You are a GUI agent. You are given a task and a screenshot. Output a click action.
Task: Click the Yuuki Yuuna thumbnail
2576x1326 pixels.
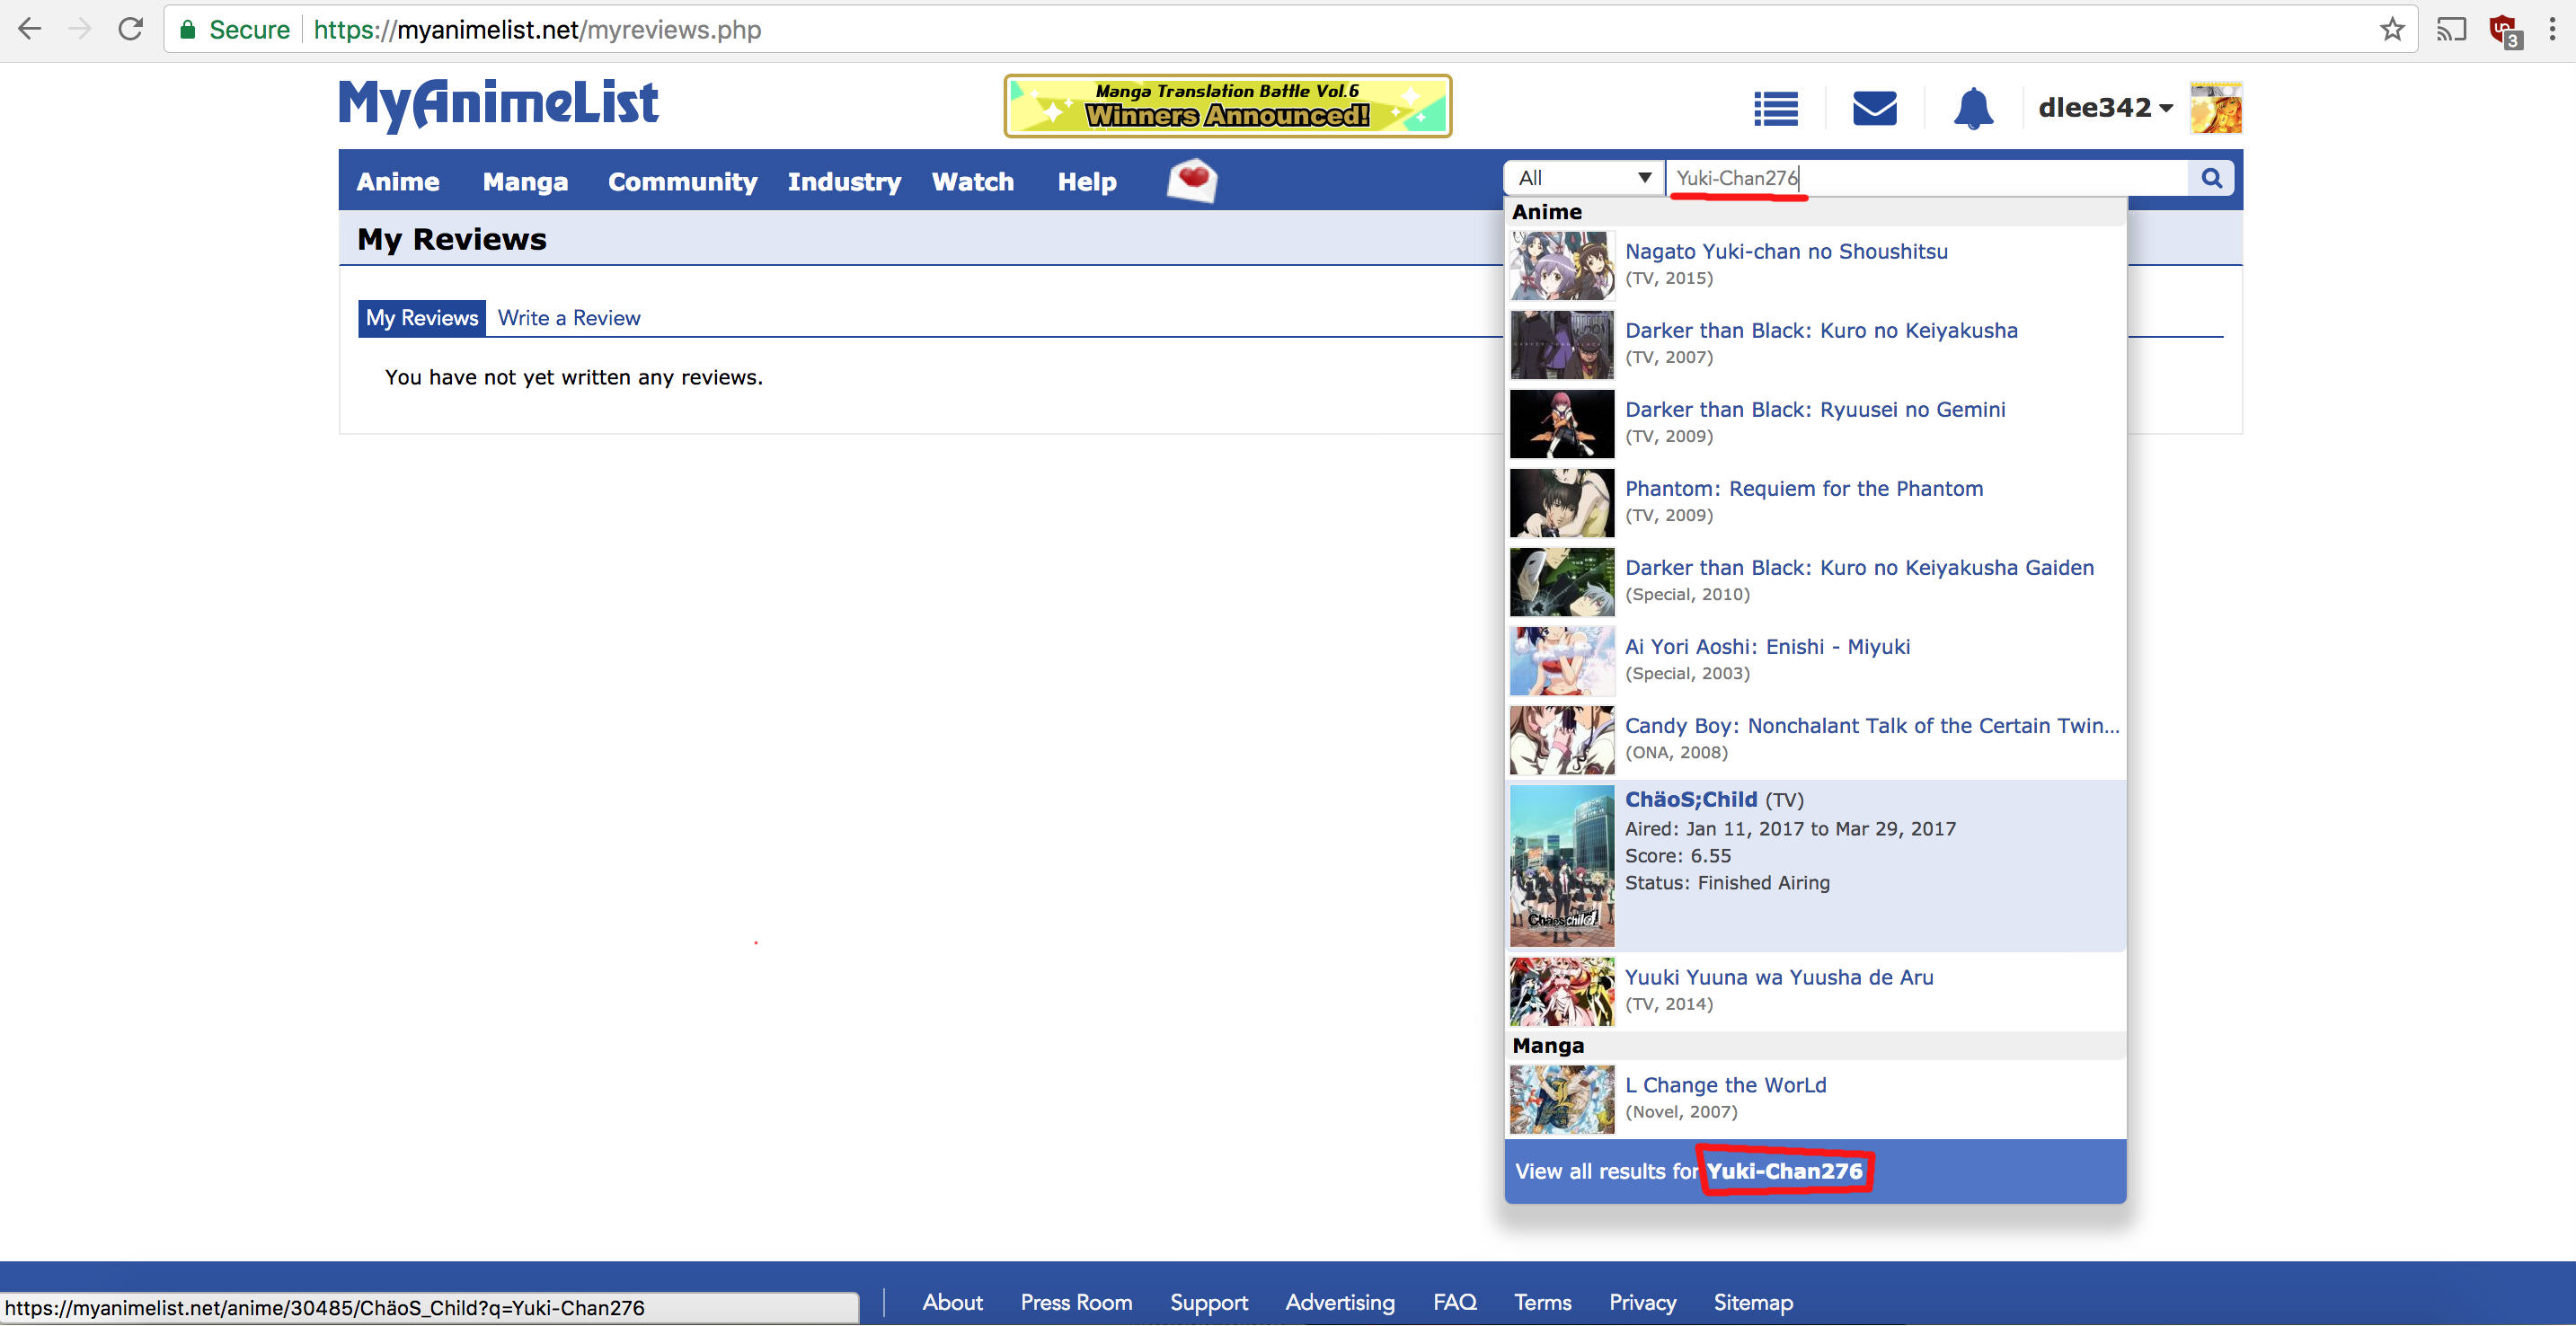tap(1562, 992)
